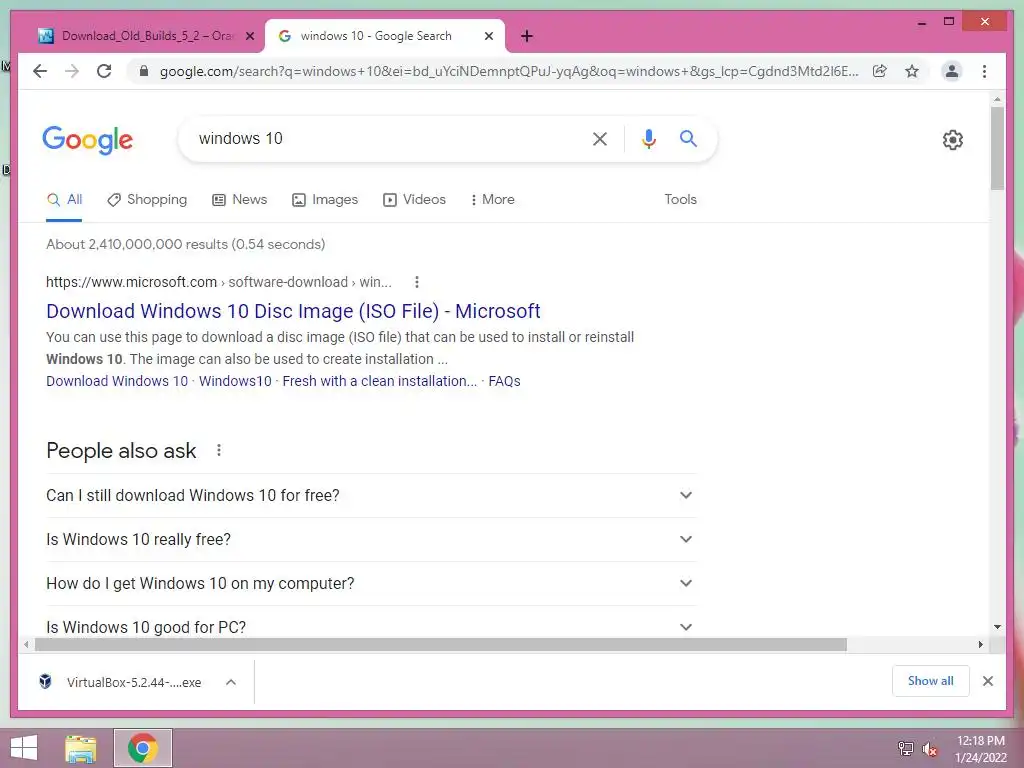This screenshot has width=1024, height=768.
Task: Click the address bar URL
Action: point(509,71)
